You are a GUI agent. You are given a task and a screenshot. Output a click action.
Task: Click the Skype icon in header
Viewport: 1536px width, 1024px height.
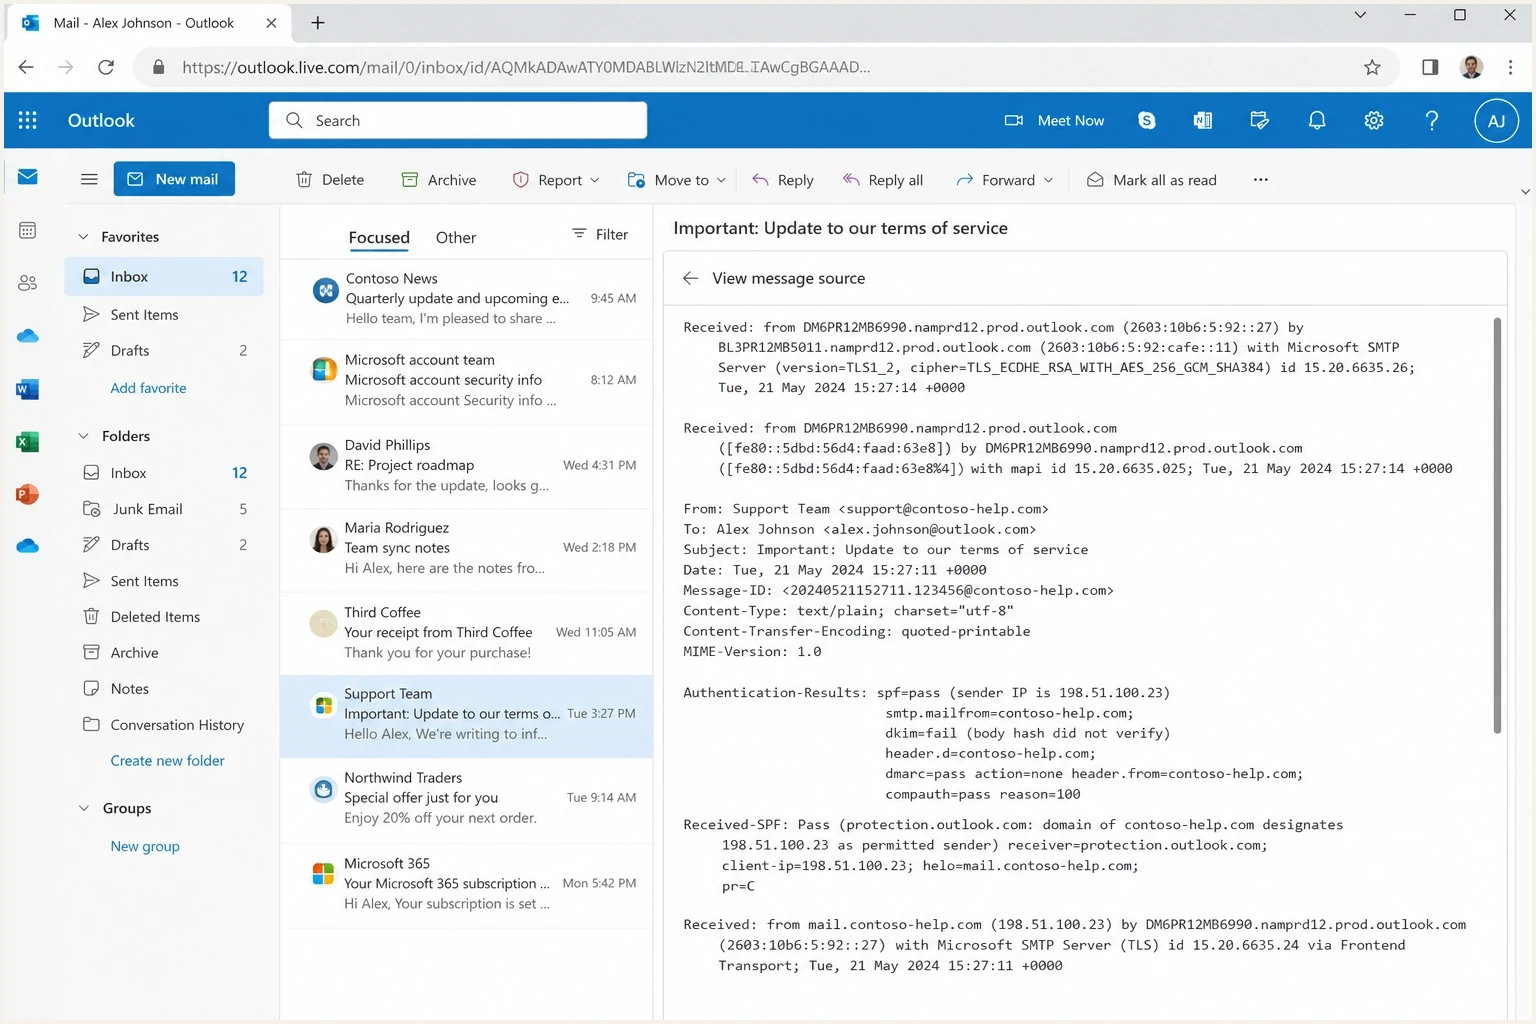(x=1147, y=120)
